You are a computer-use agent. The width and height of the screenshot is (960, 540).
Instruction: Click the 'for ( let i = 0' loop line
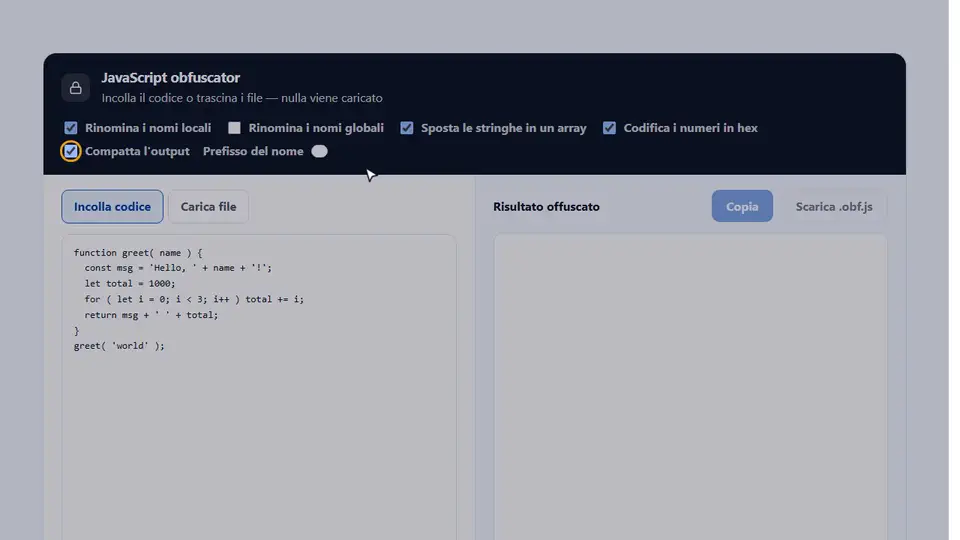(194, 299)
